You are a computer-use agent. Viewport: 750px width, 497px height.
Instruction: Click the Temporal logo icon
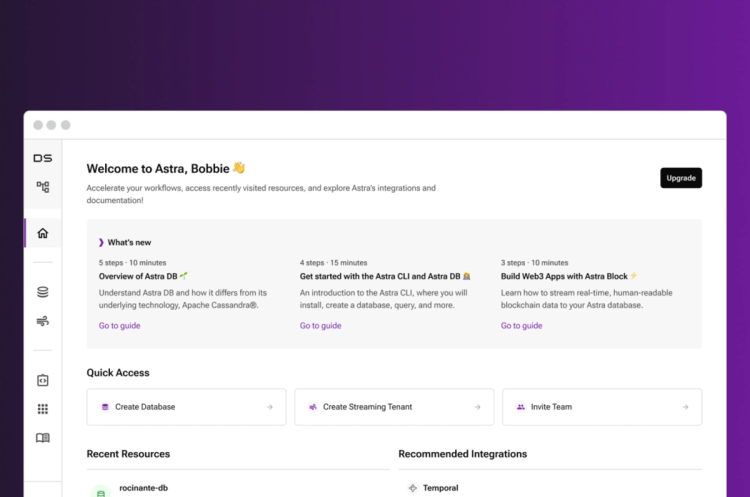(412, 488)
